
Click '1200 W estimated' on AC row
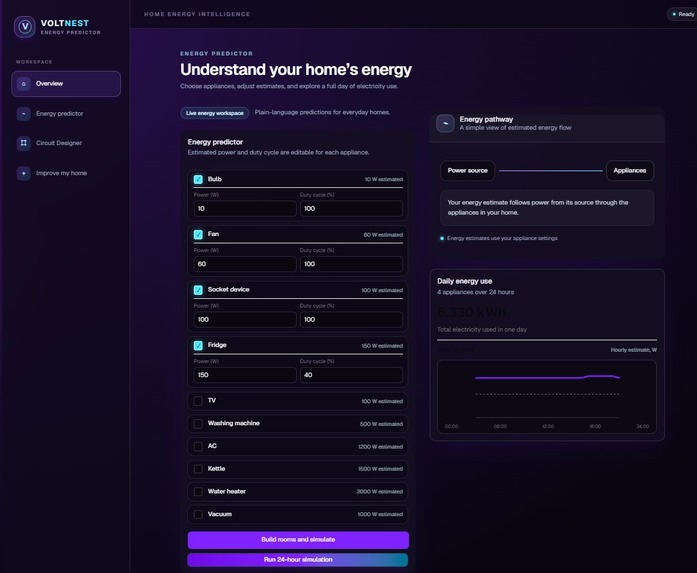click(x=381, y=447)
